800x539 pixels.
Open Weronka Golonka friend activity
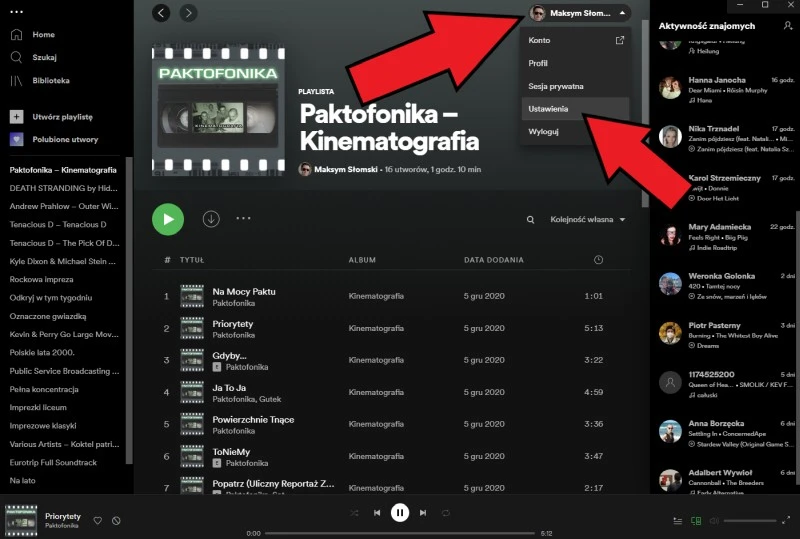click(727, 286)
